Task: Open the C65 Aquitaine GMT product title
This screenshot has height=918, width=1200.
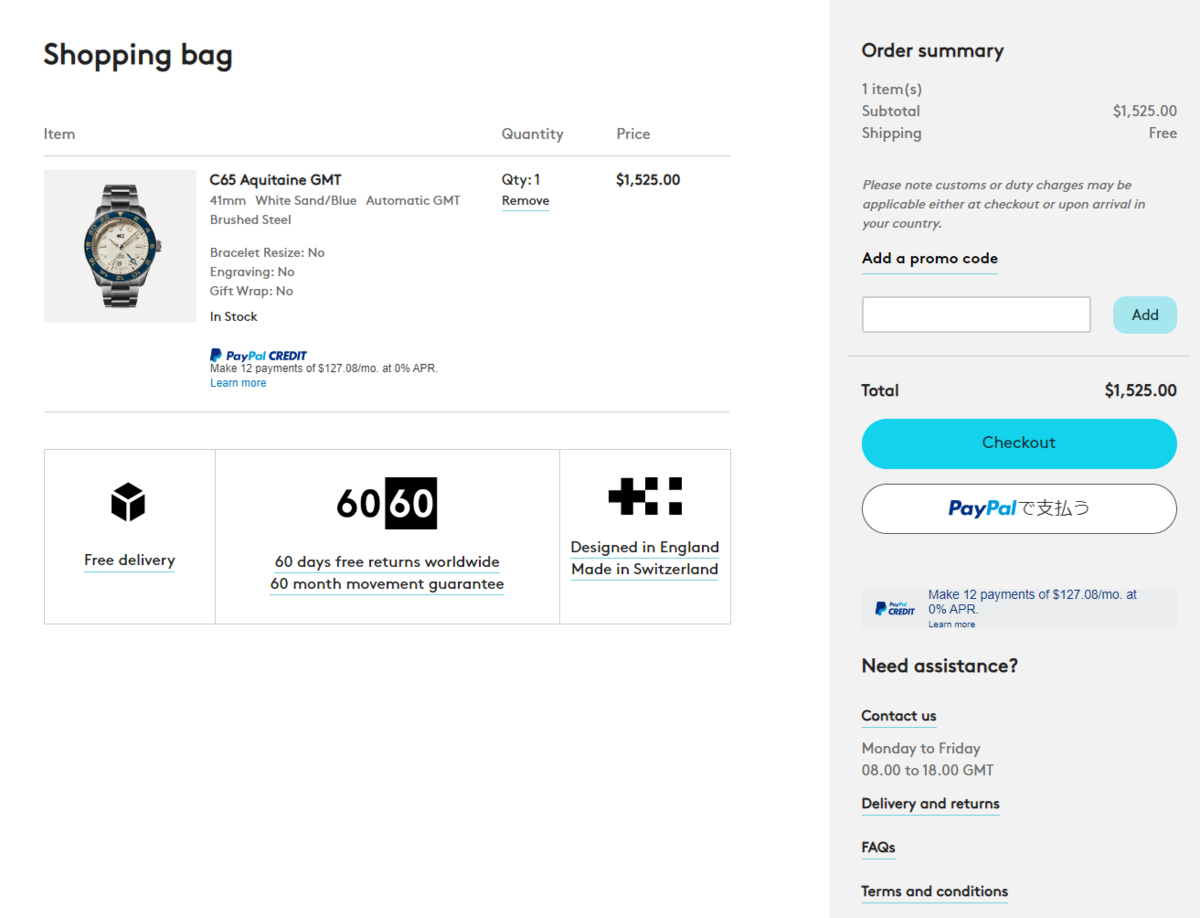Action: click(x=276, y=180)
